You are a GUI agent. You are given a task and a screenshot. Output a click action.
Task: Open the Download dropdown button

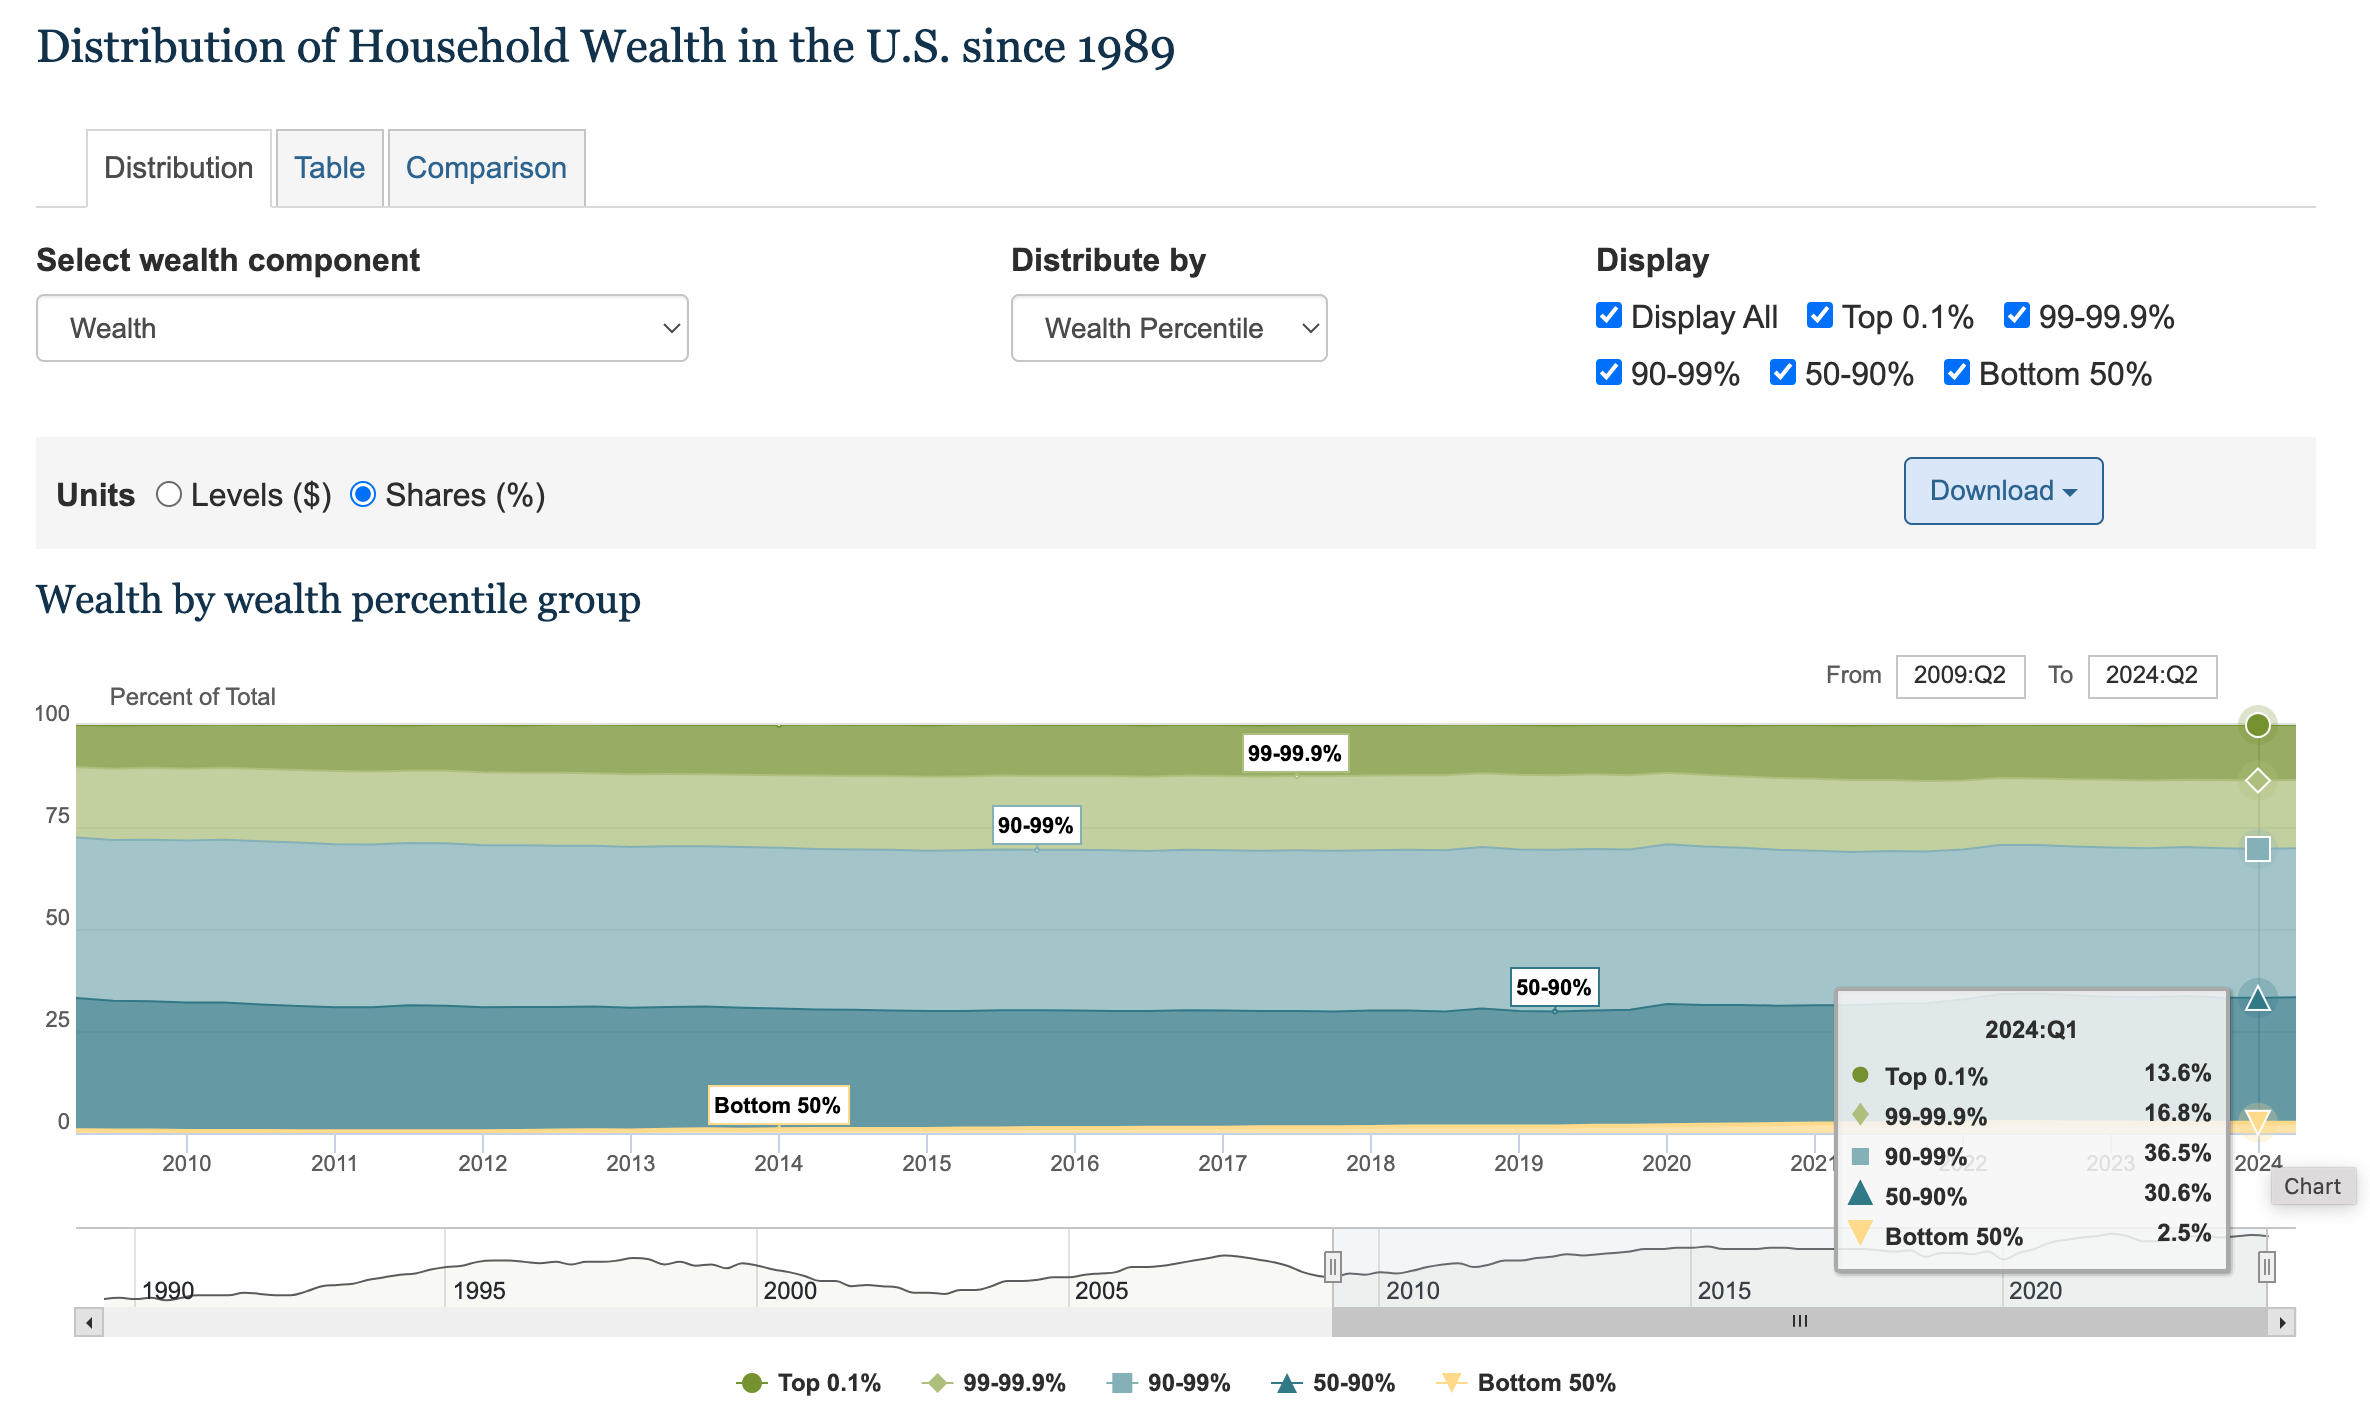[2003, 491]
